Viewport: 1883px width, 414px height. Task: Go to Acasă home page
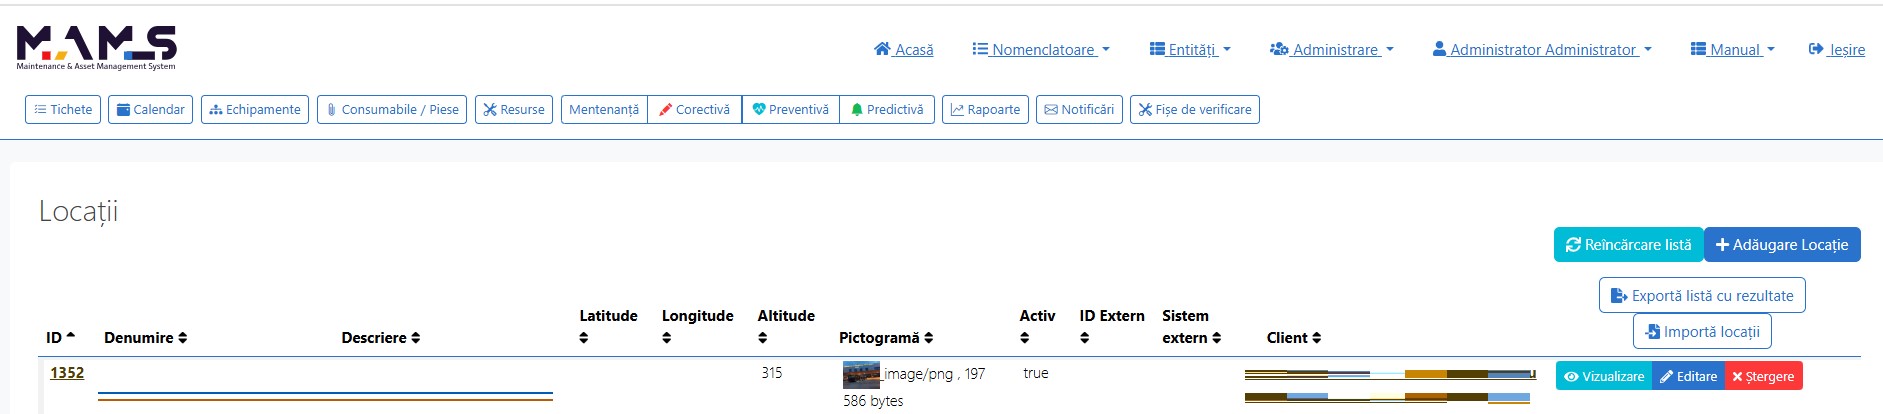tap(904, 49)
